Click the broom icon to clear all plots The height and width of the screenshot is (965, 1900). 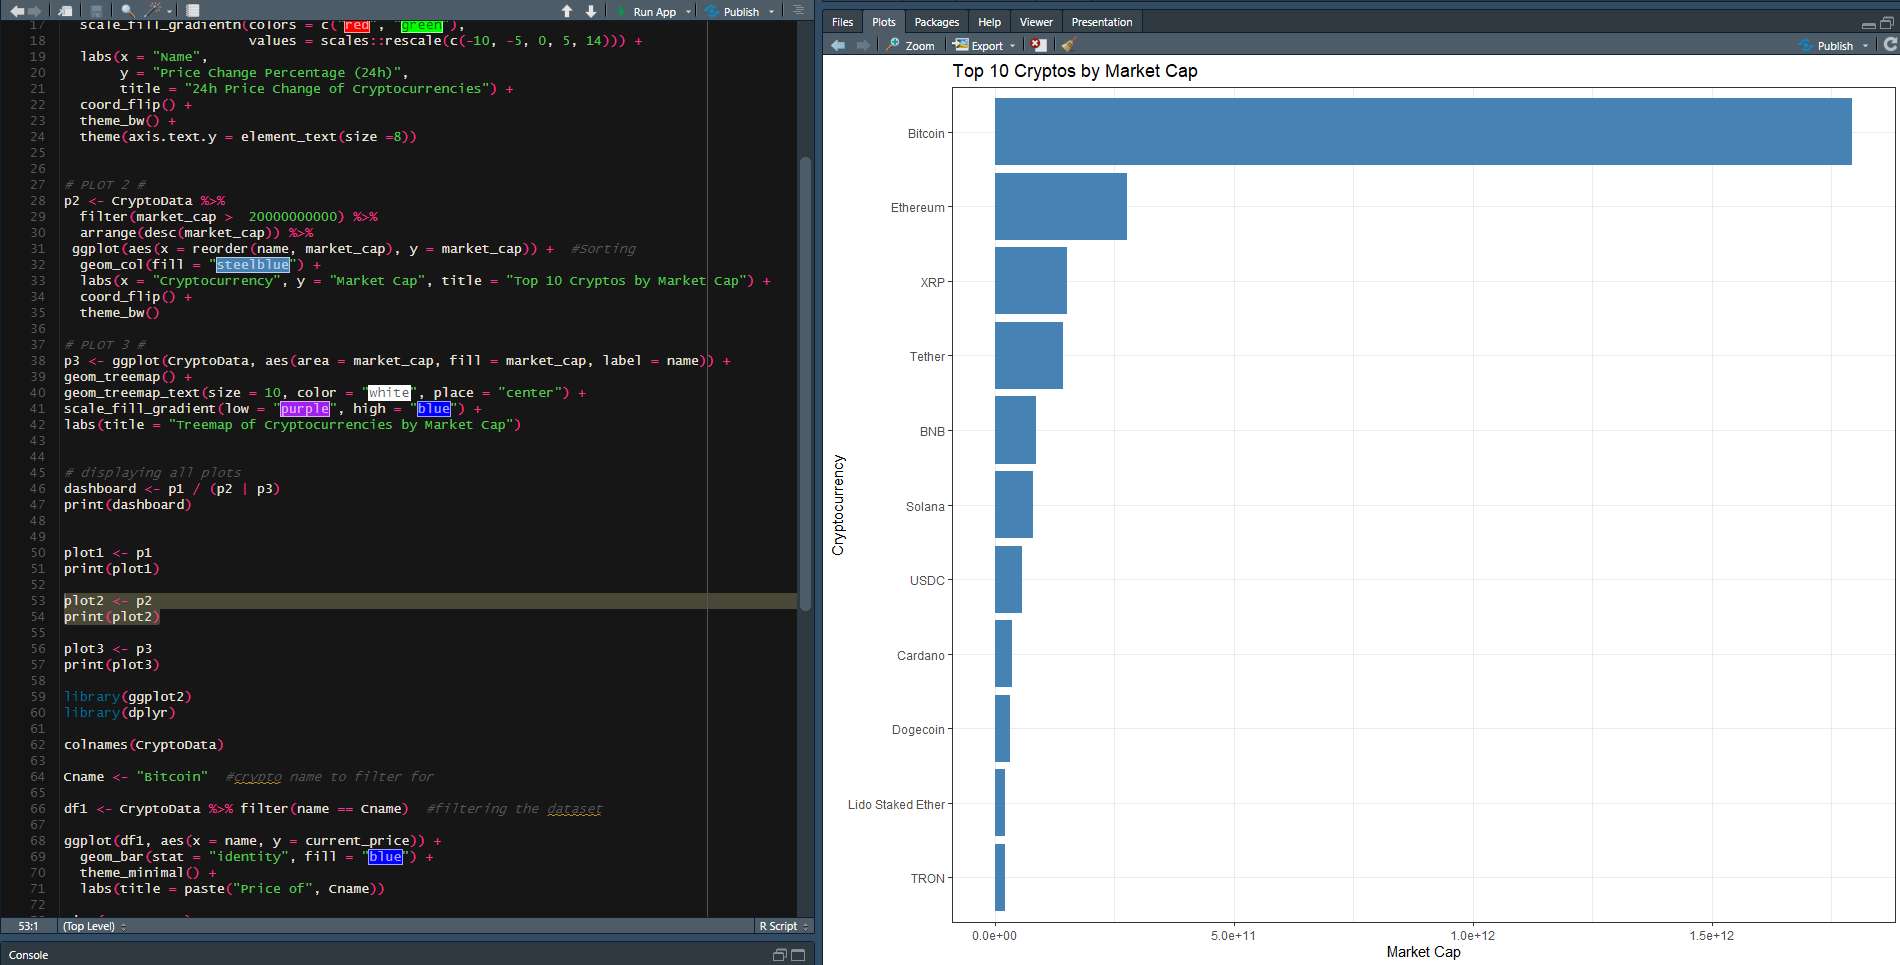[1066, 45]
